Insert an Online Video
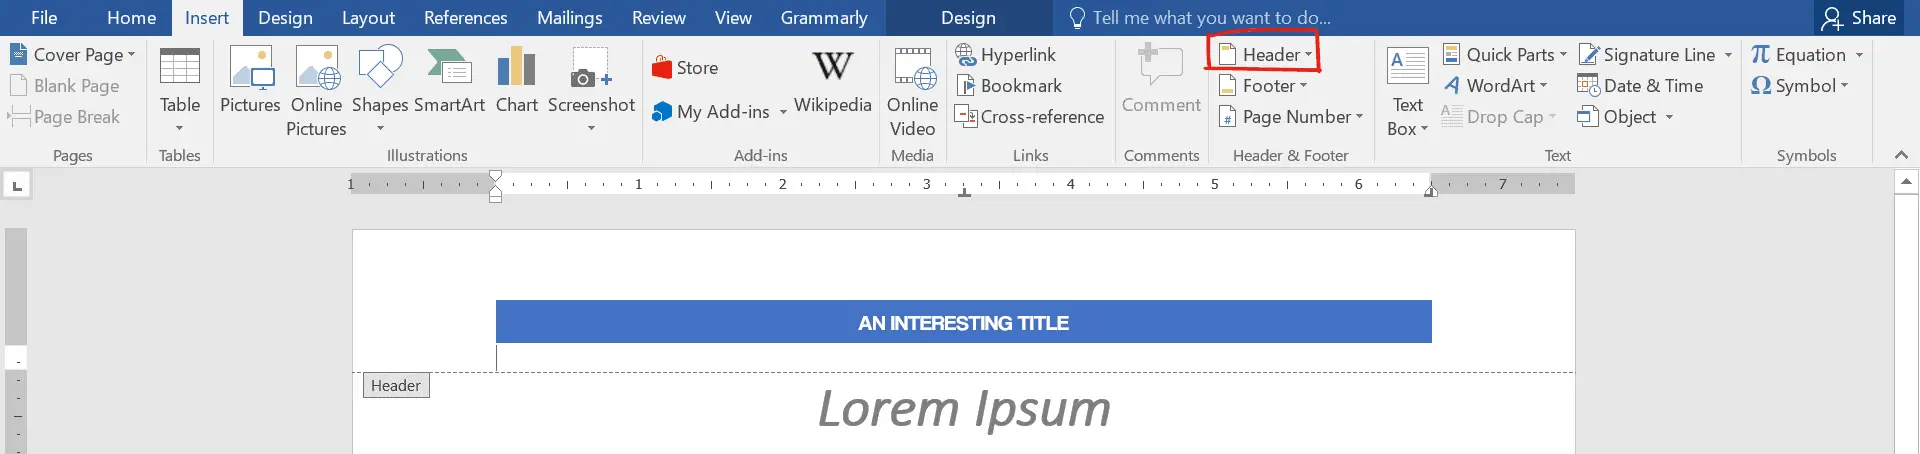The width and height of the screenshot is (1920, 454). pyautogui.click(x=912, y=68)
